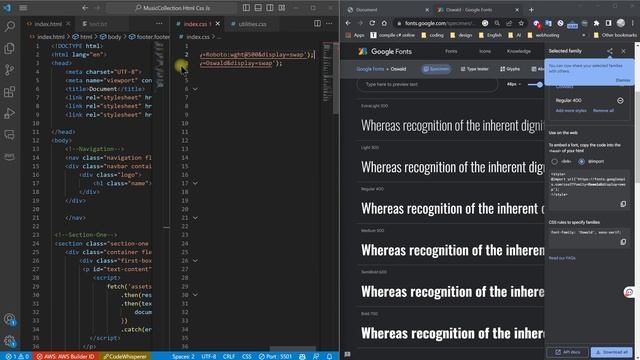
Task: Open the Accounts icon in VS Code
Action: click(x=9, y=319)
